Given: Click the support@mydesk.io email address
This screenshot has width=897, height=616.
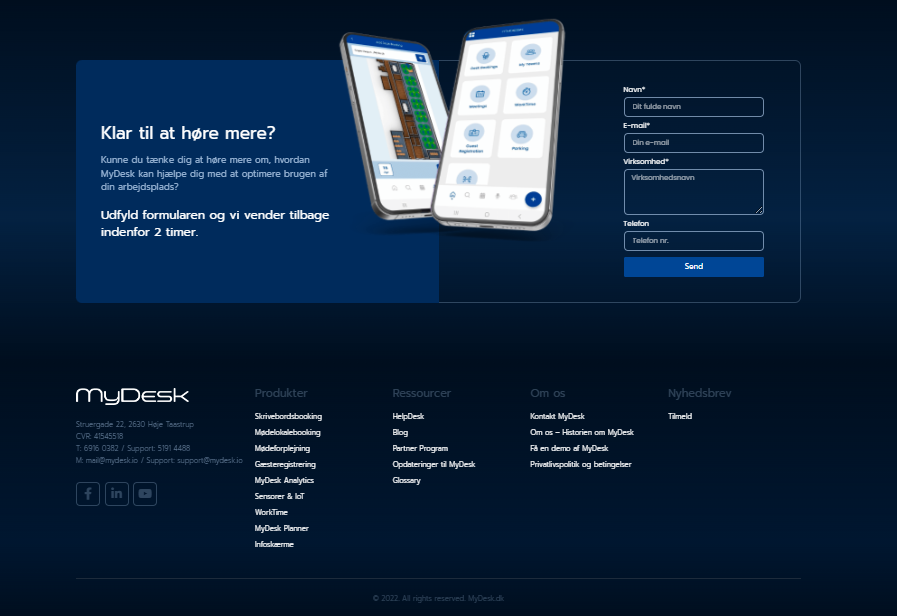Looking at the screenshot, I should click(x=209, y=460).
